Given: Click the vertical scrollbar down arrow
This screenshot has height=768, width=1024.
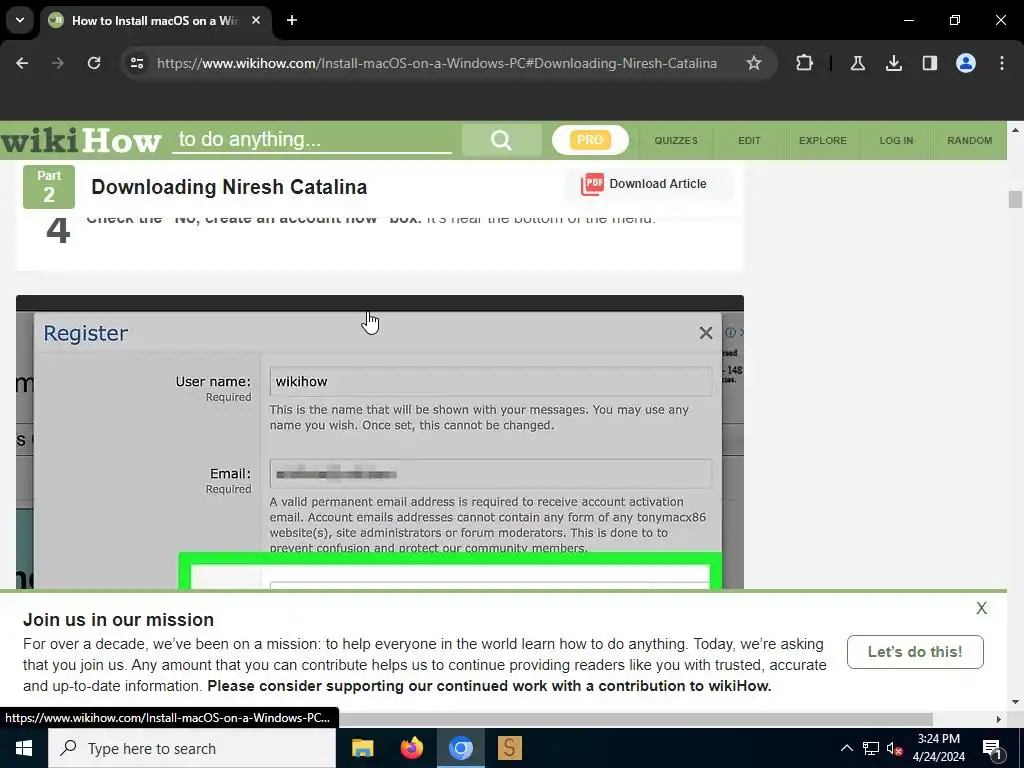Looking at the screenshot, I should [x=1015, y=703].
